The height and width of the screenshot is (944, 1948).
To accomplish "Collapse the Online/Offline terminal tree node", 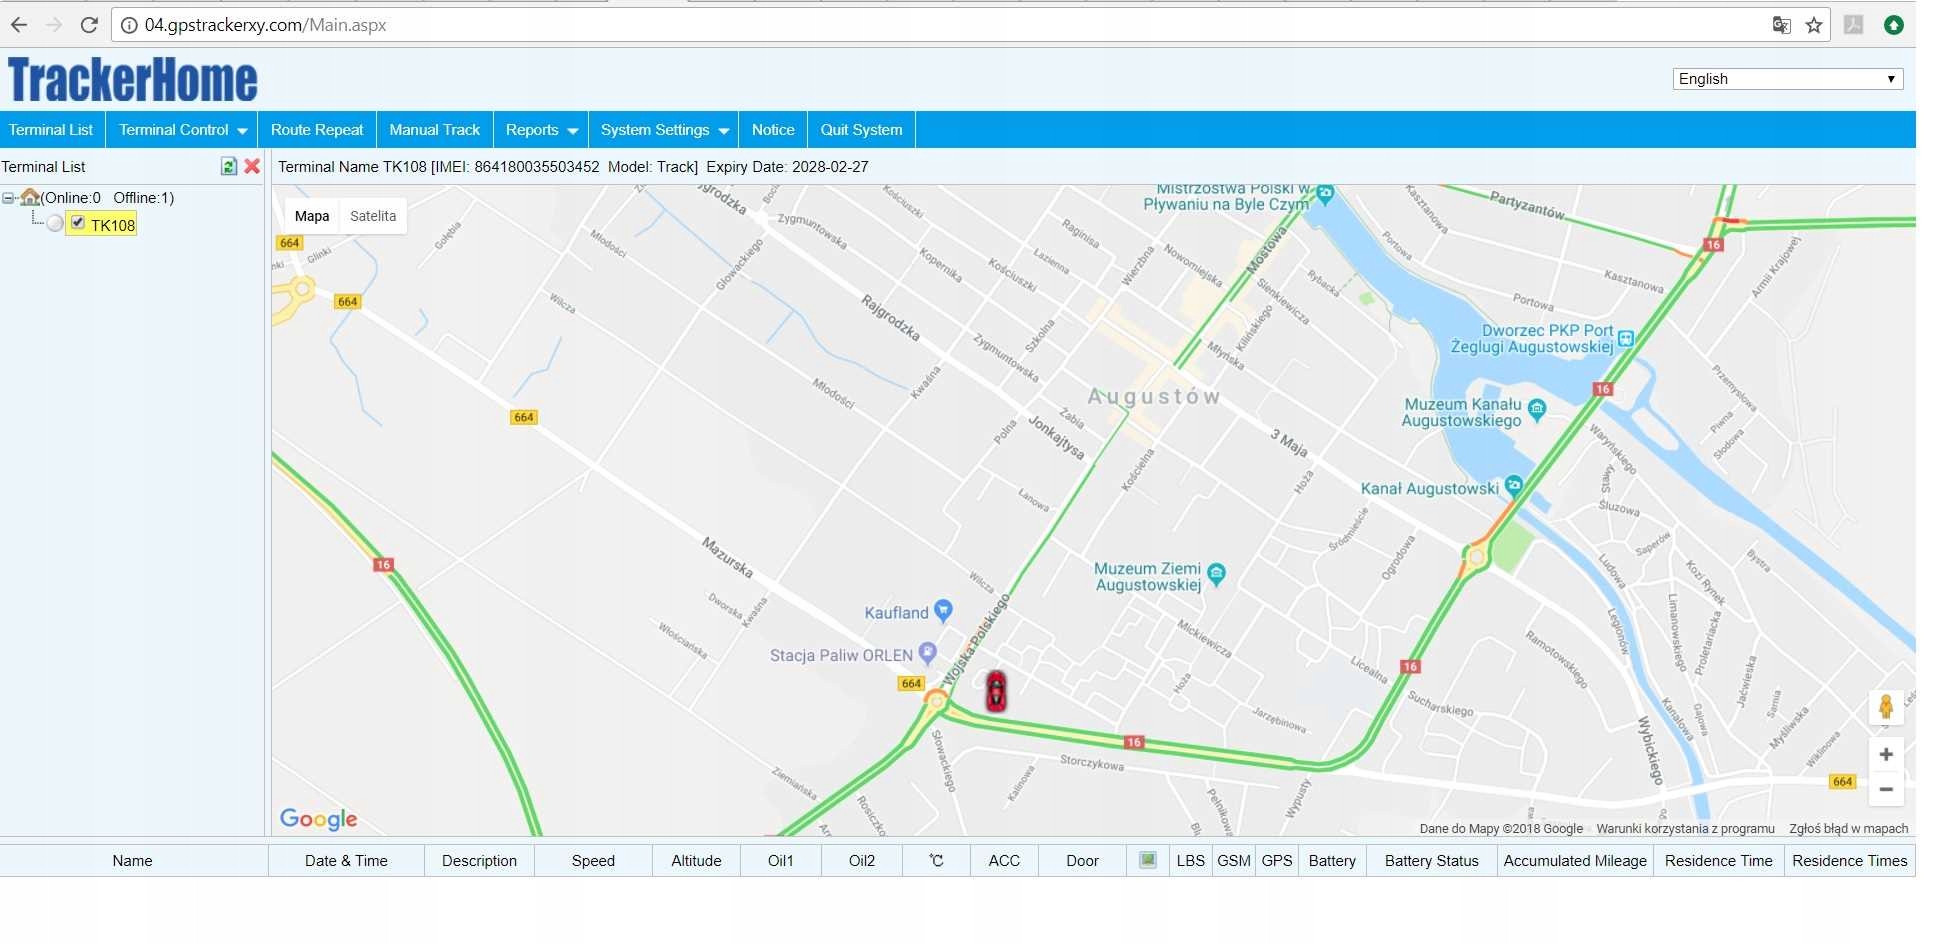I will [10, 197].
